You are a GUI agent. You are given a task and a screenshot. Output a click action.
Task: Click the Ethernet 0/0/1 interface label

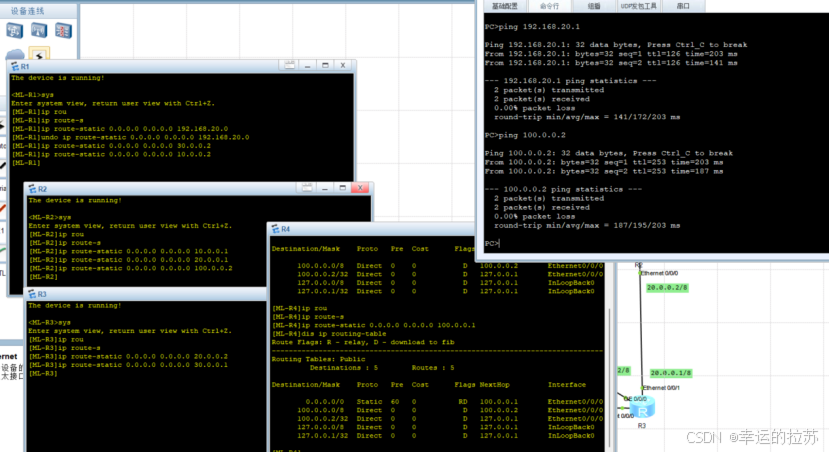[662, 388]
